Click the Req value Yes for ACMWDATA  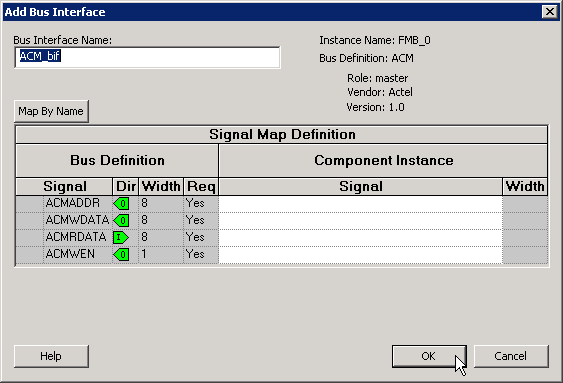pos(195,220)
